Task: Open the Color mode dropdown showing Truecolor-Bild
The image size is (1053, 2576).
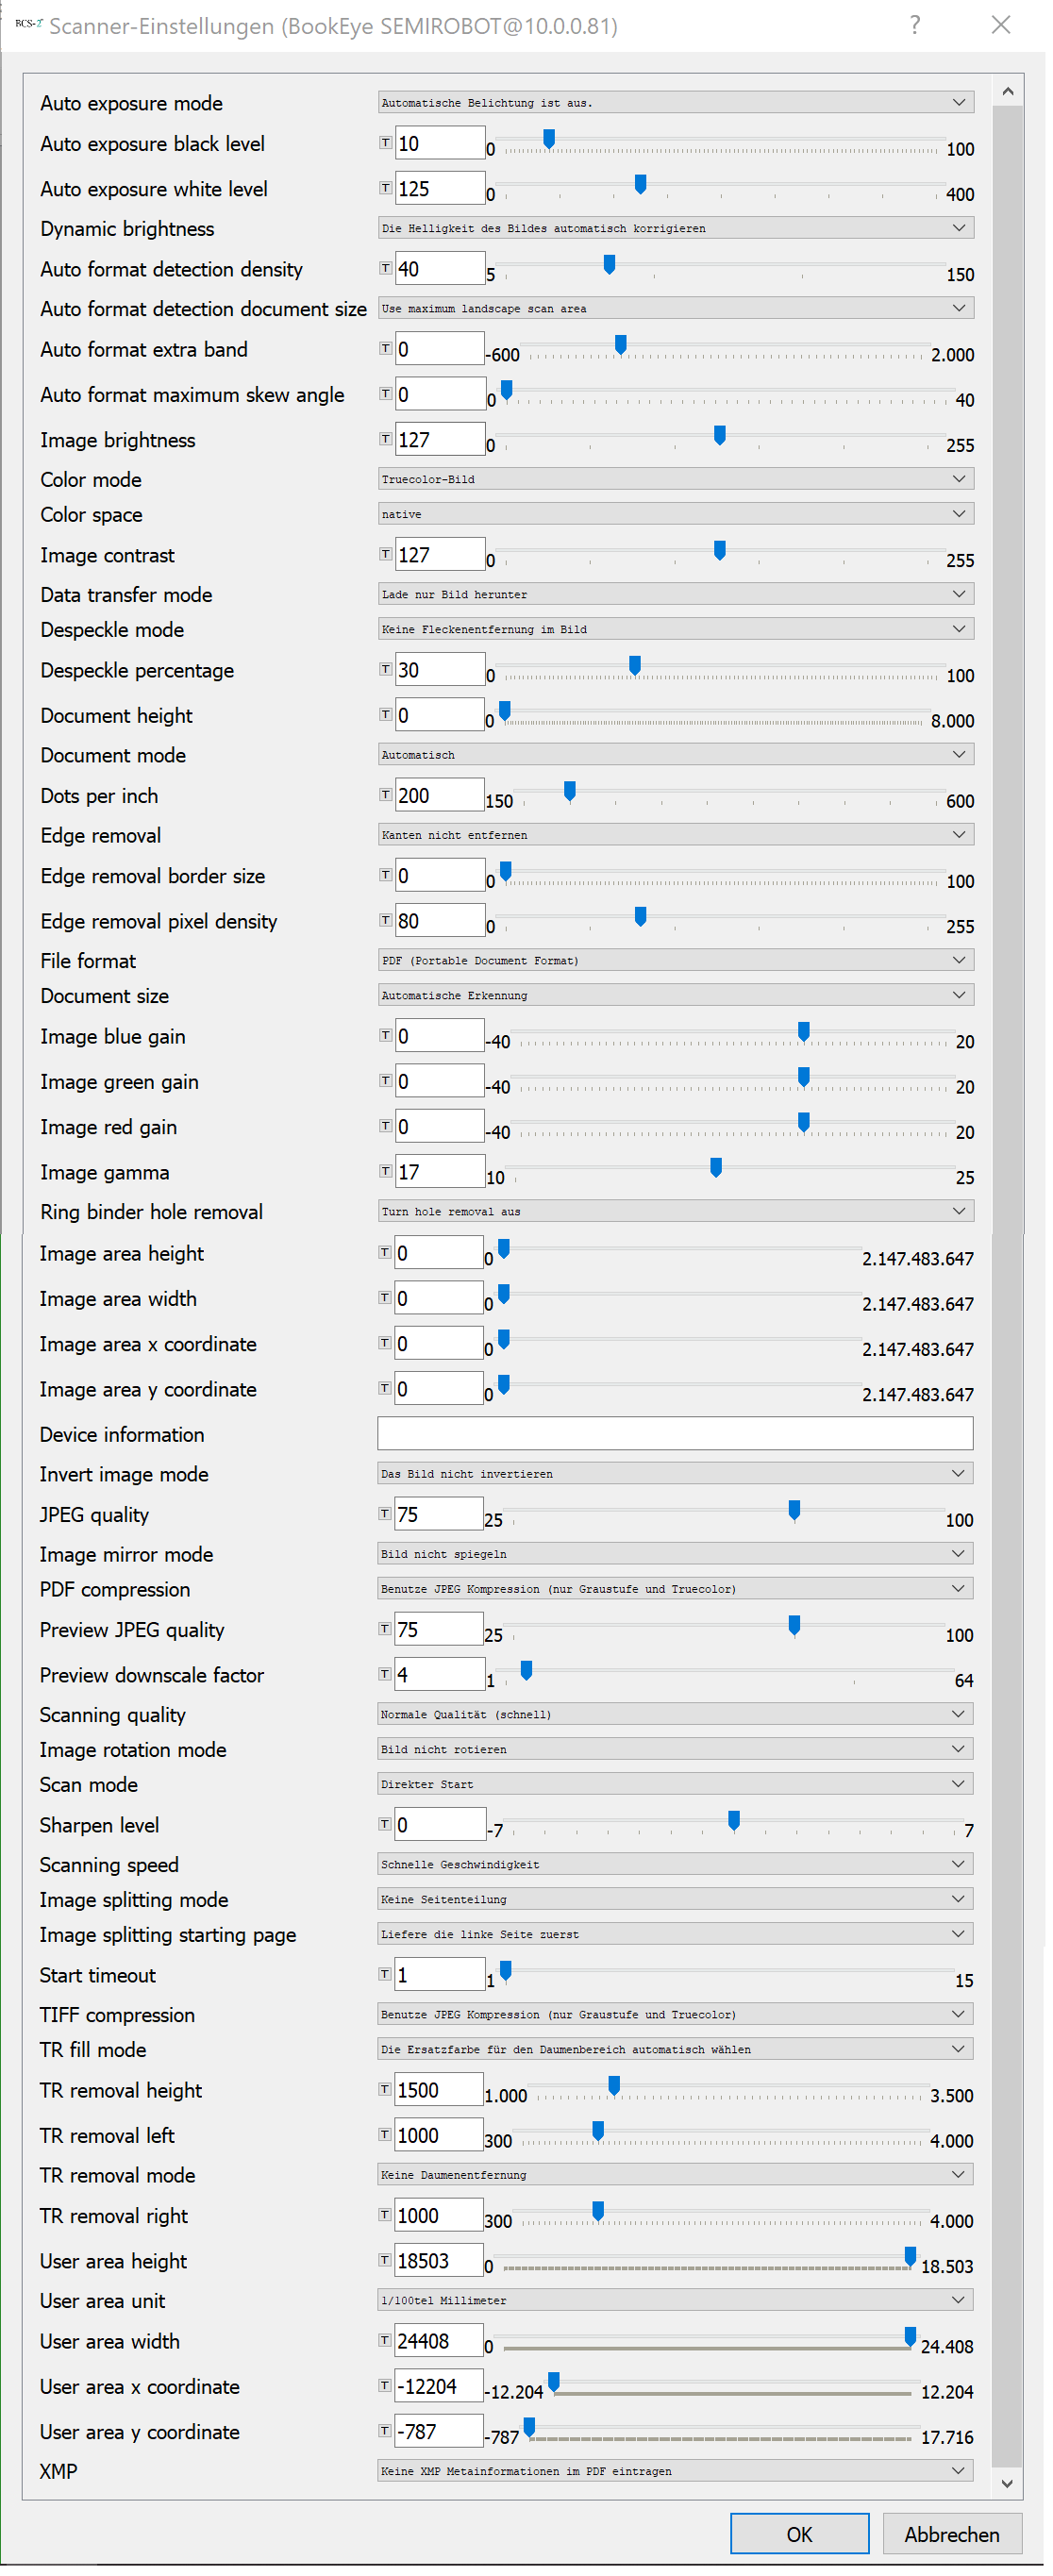Action: point(676,479)
